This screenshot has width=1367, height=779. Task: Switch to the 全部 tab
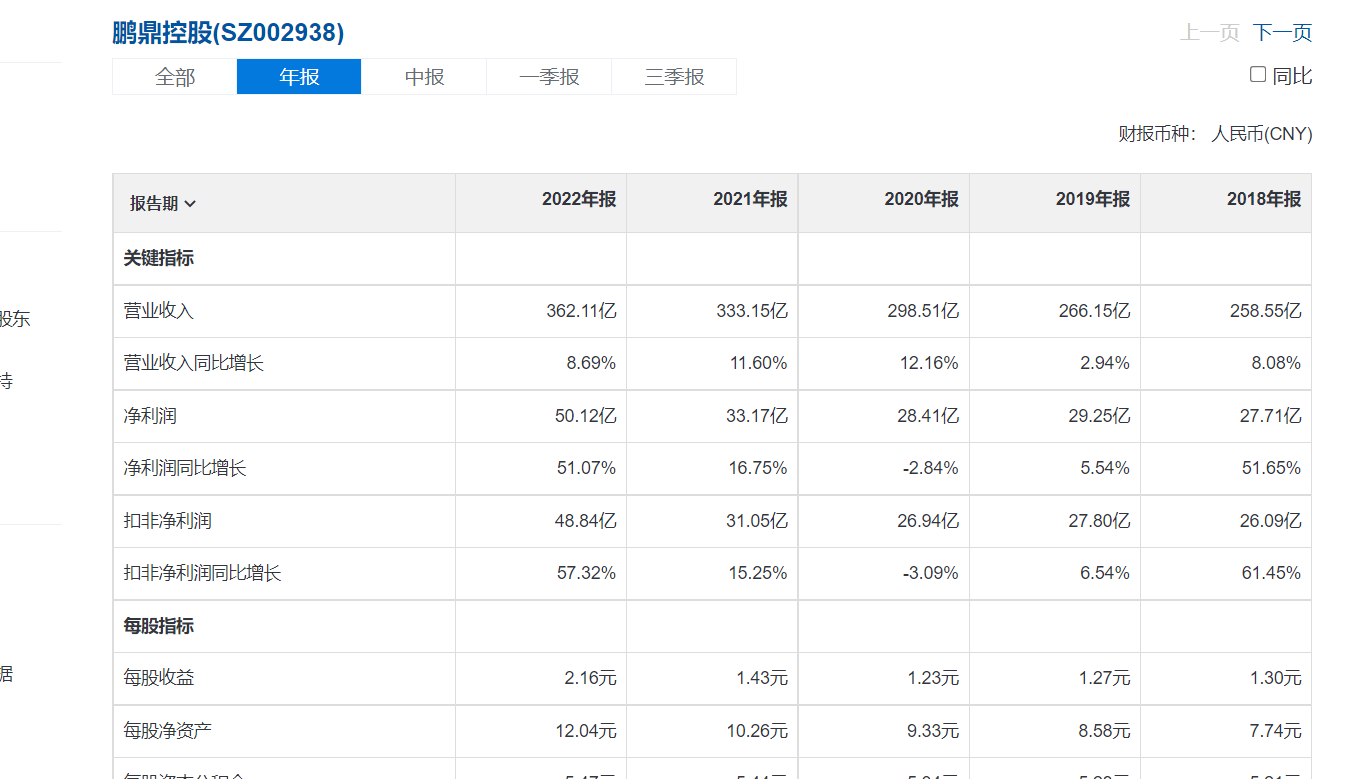point(175,77)
